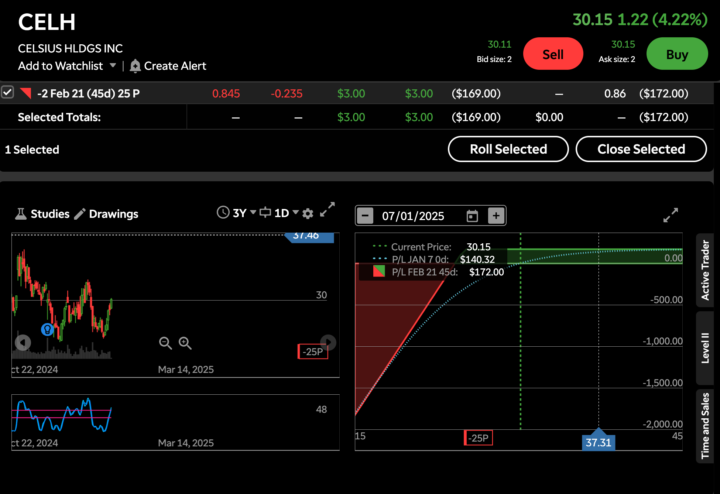Screen dimensions: 720x494
Task: Click the 30.11 bid price
Action: click(x=499, y=45)
